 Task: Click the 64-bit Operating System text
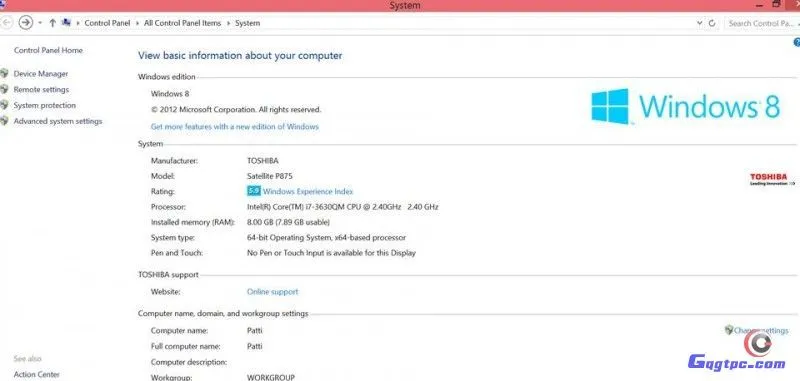(327, 237)
